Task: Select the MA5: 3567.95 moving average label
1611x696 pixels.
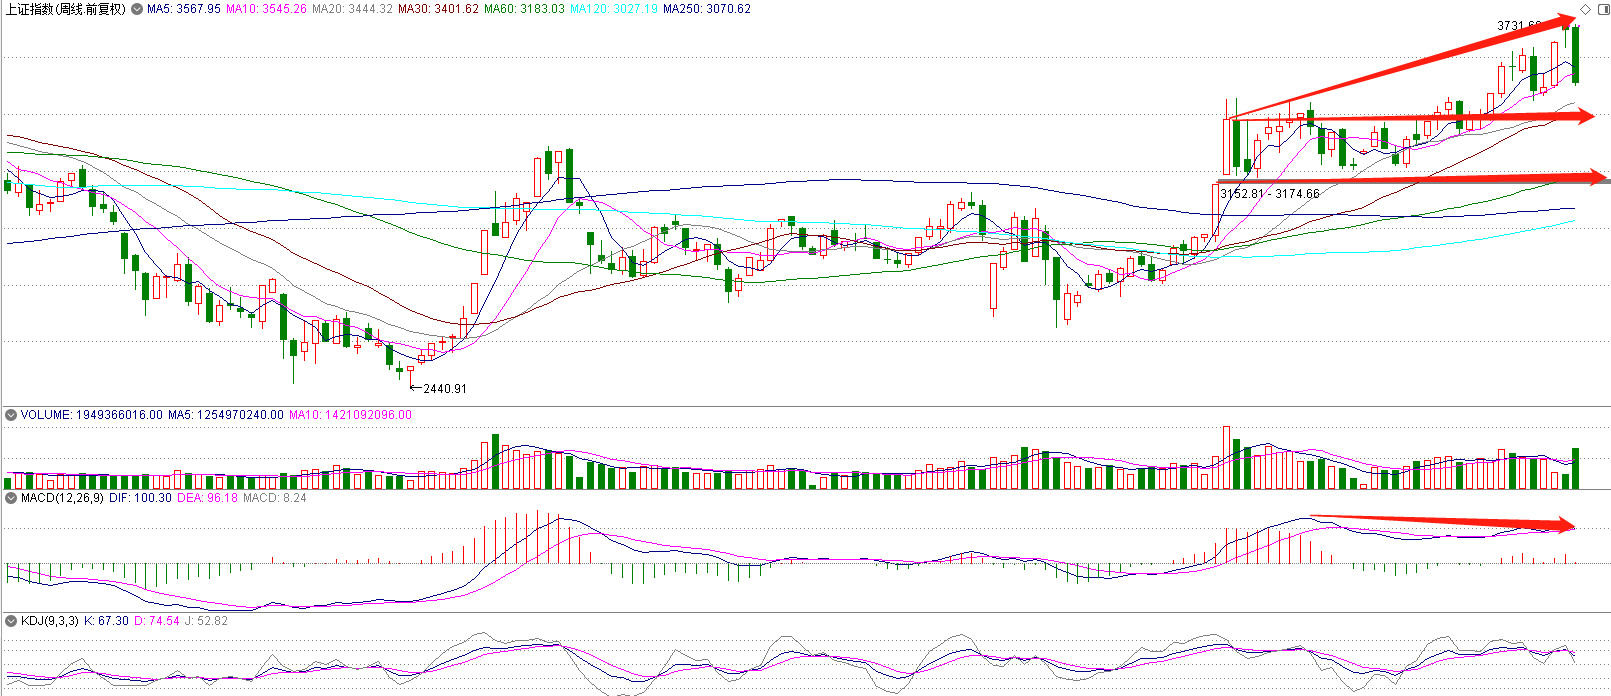Action: click(184, 9)
